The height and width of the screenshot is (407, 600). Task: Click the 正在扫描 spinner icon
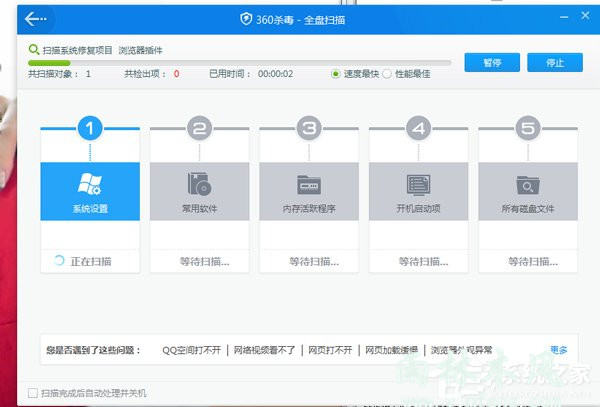pyautogui.click(x=59, y=261)
